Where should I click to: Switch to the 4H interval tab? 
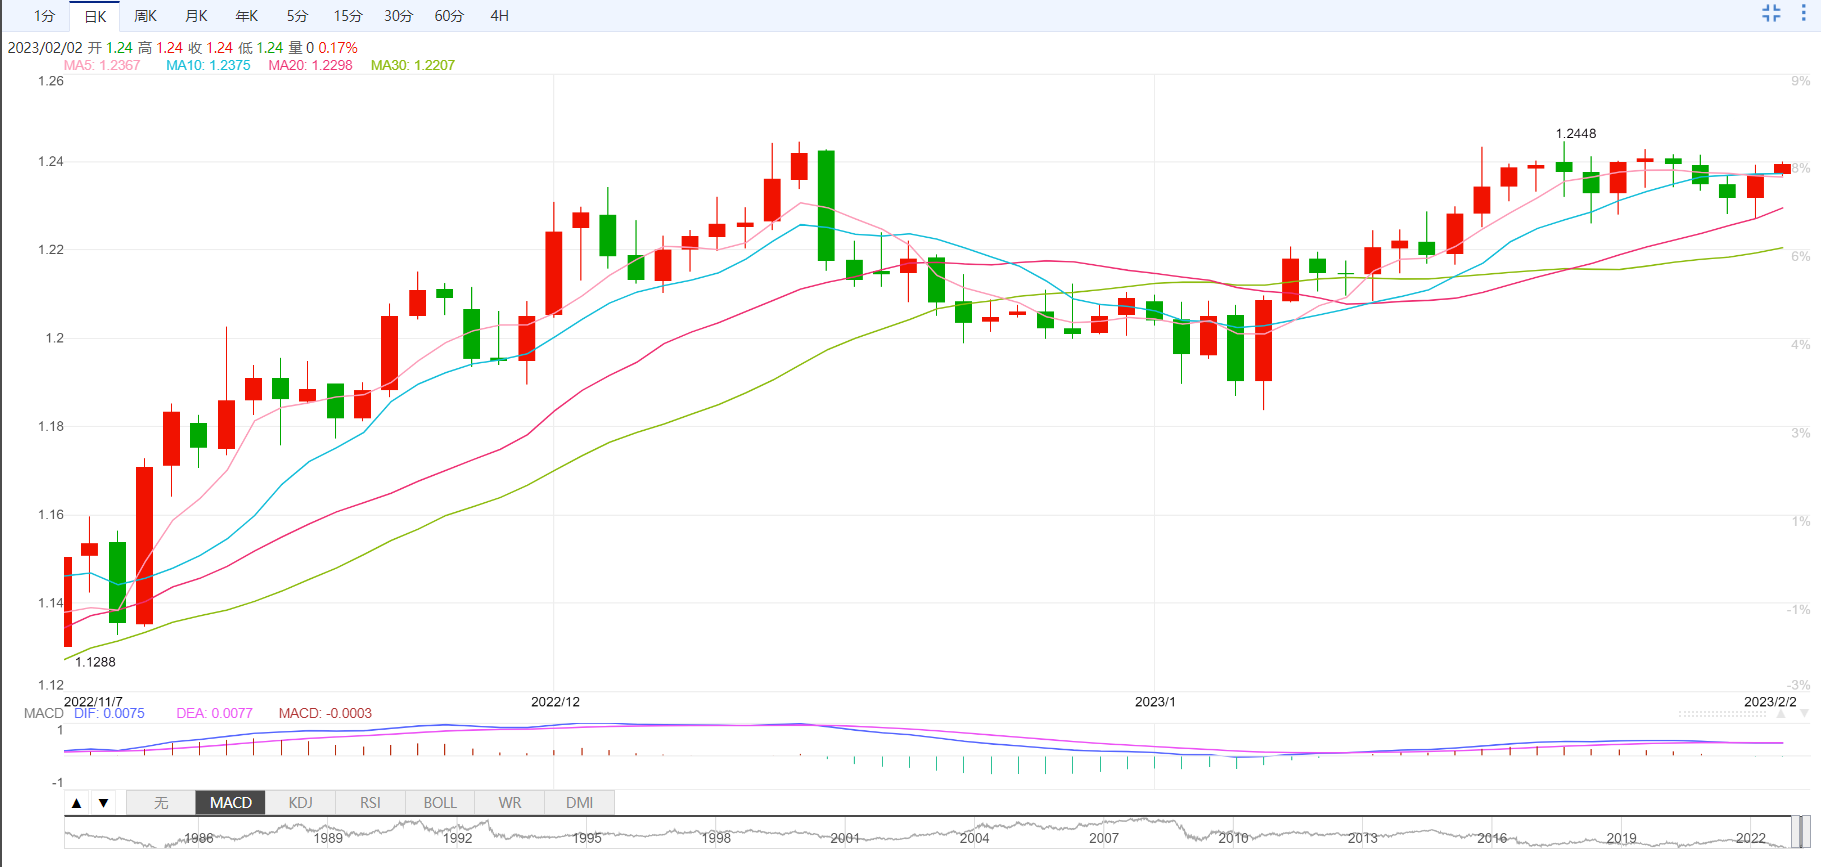click(499, 16)
